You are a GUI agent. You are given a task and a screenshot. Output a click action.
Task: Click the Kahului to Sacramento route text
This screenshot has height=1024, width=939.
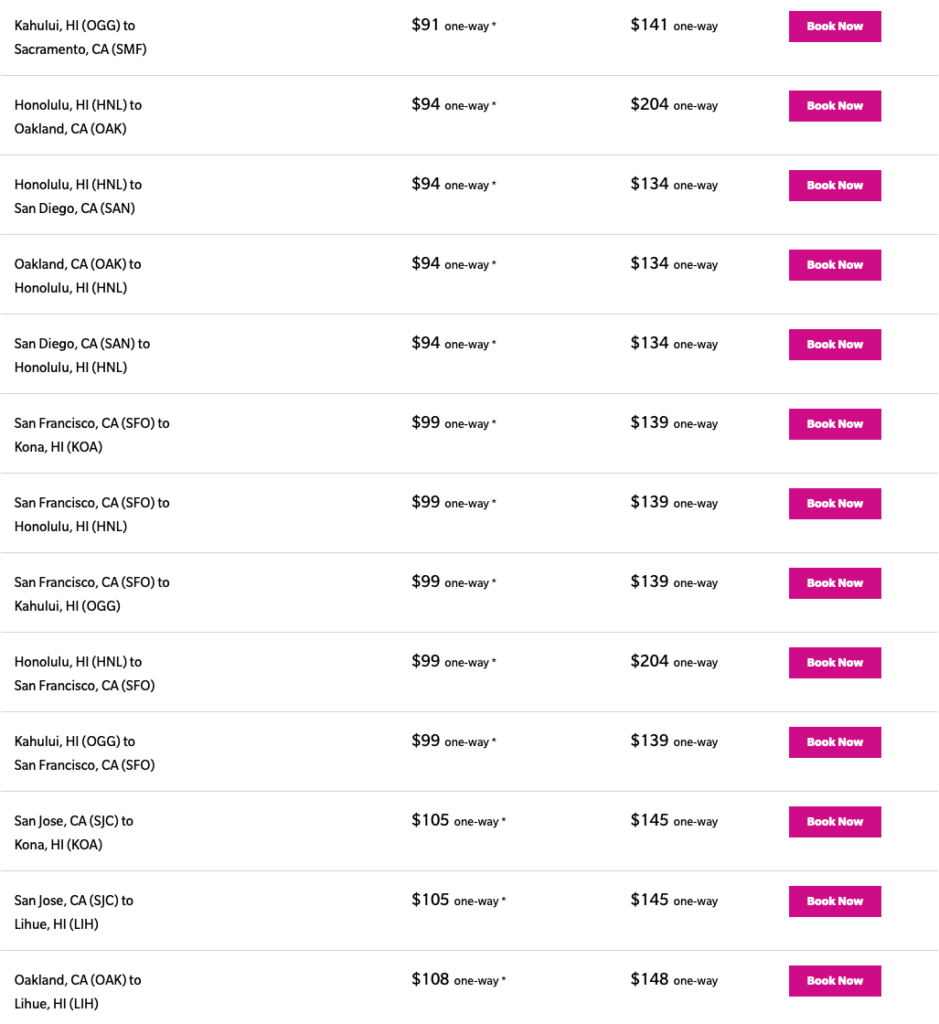point(80,37)
